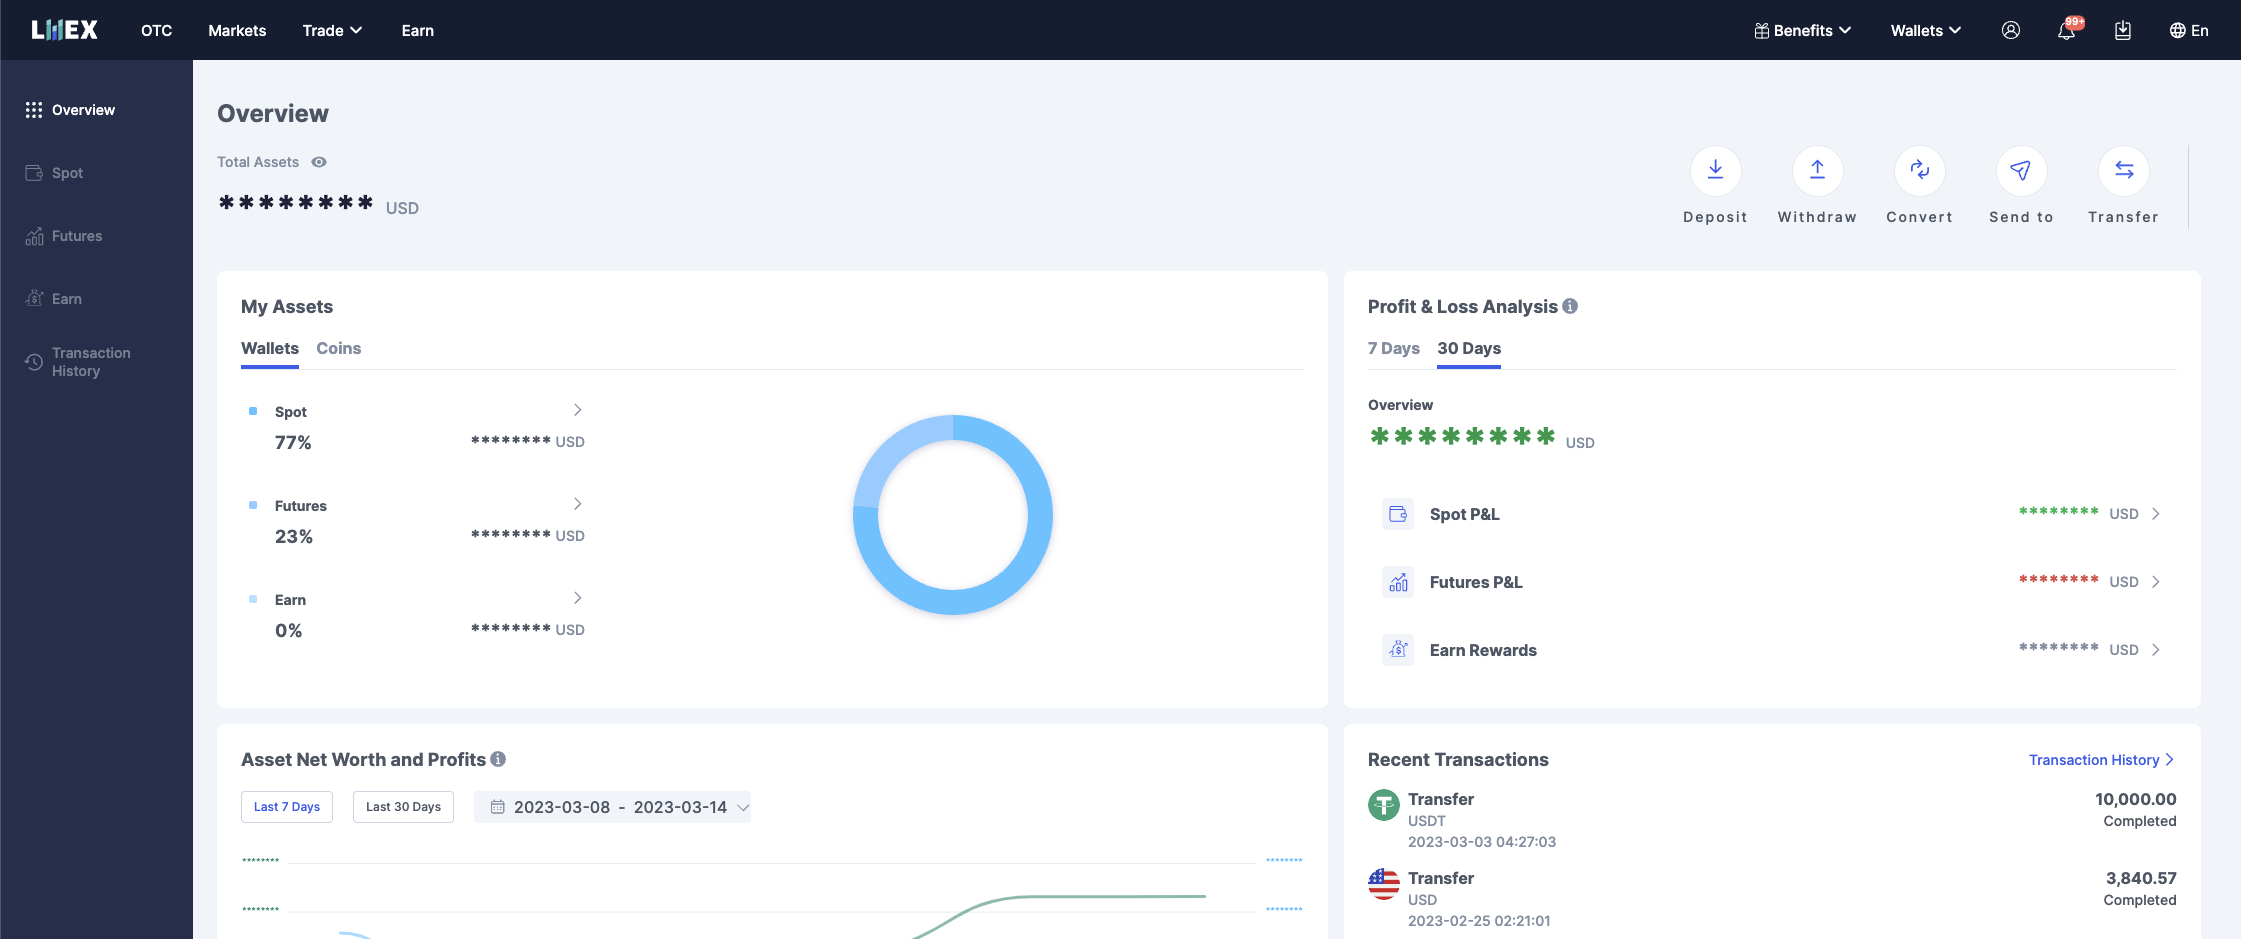Click the USDT Transfer 10,000.00 transaction

click(x=1772, y=820)
